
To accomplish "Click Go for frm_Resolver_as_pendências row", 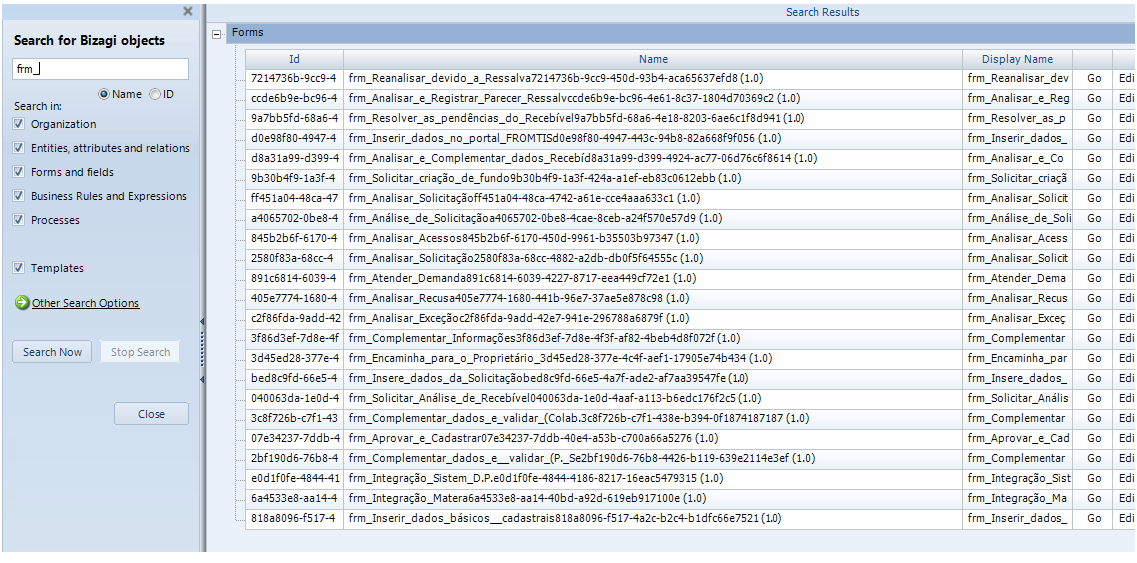I will (x=1093, y=118).
